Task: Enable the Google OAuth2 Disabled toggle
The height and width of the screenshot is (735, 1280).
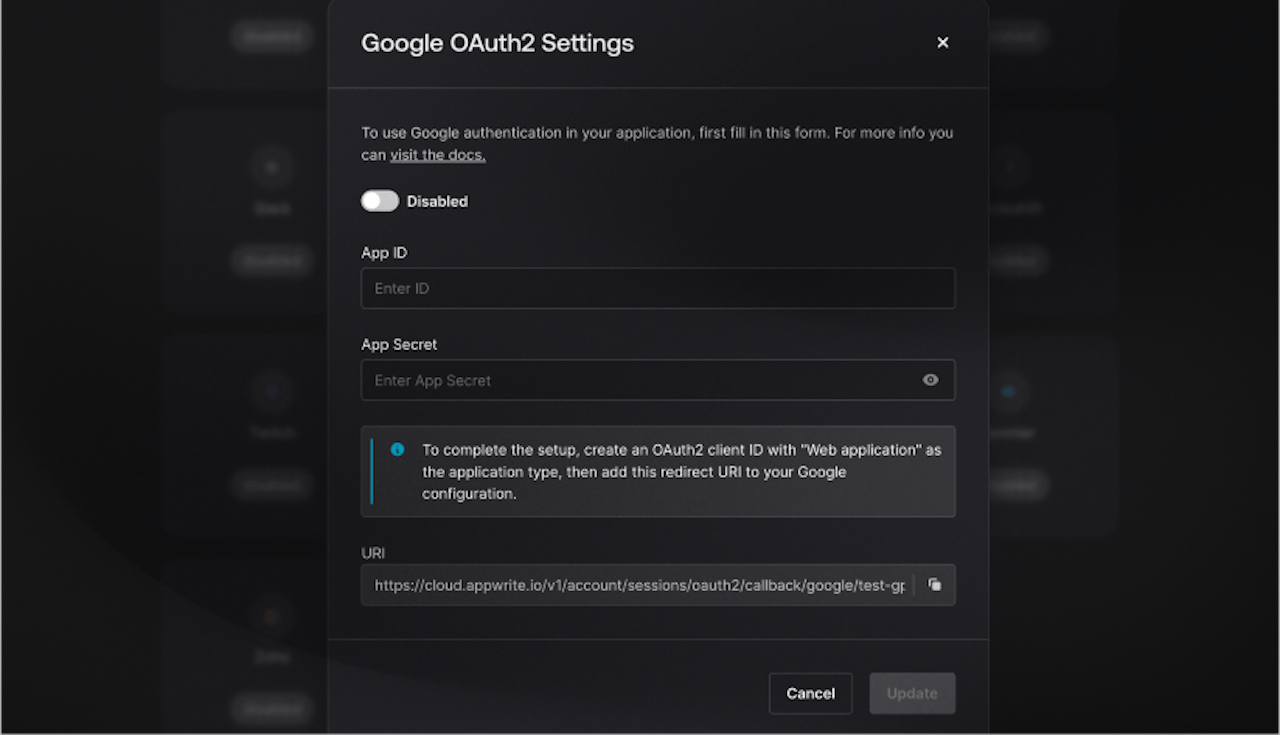Action: [380, 201]
